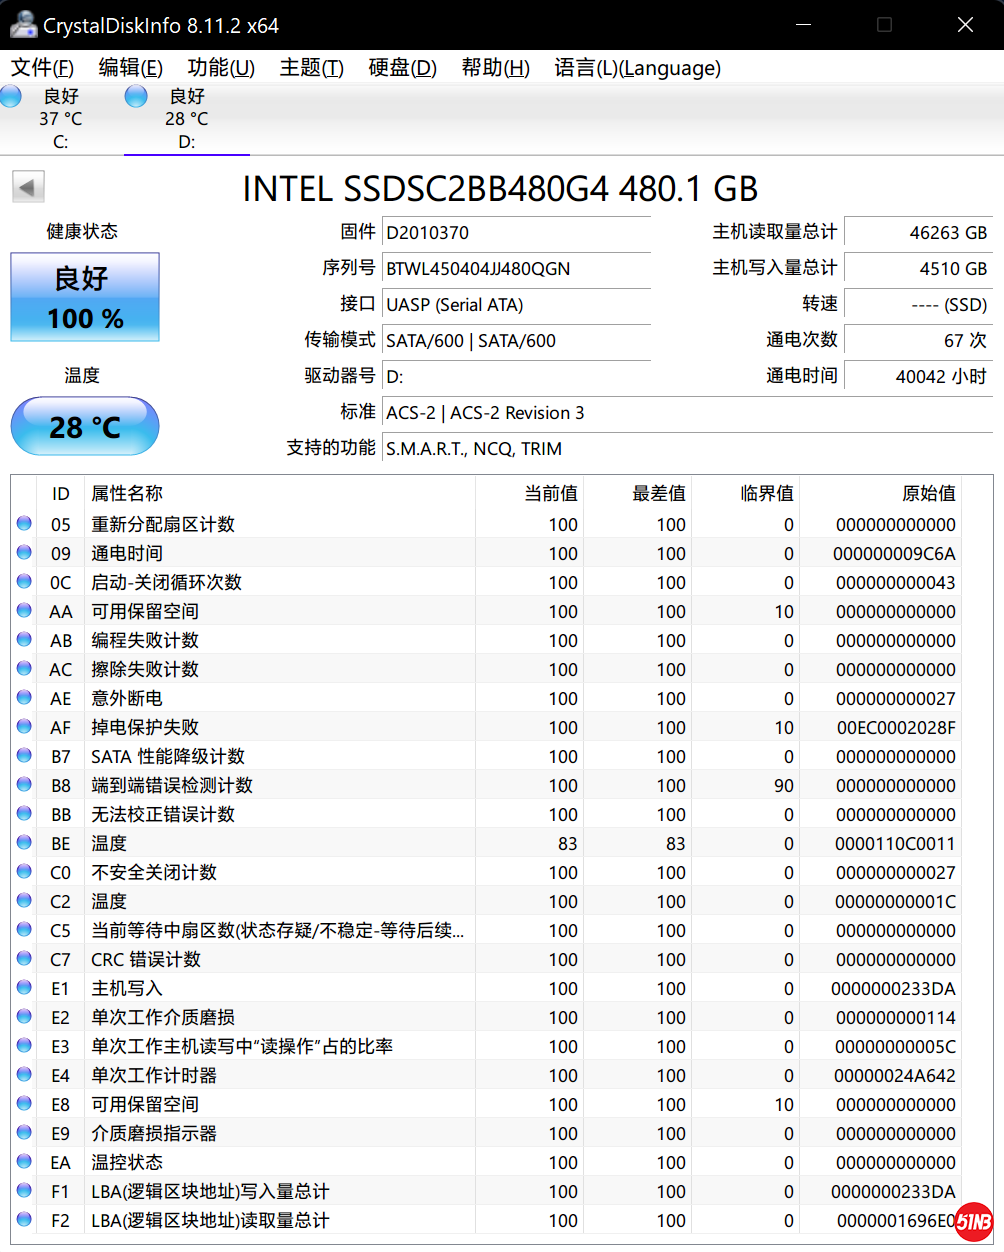1004x1252 pixels.
Task: Open the 主题(T) menu
Action: 311,68
